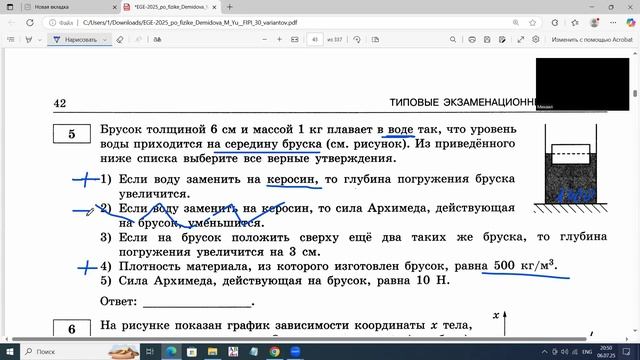The height and width of the screenshot is (360, 640).
Task: Zoom in with the plus button
Action: 280,40
